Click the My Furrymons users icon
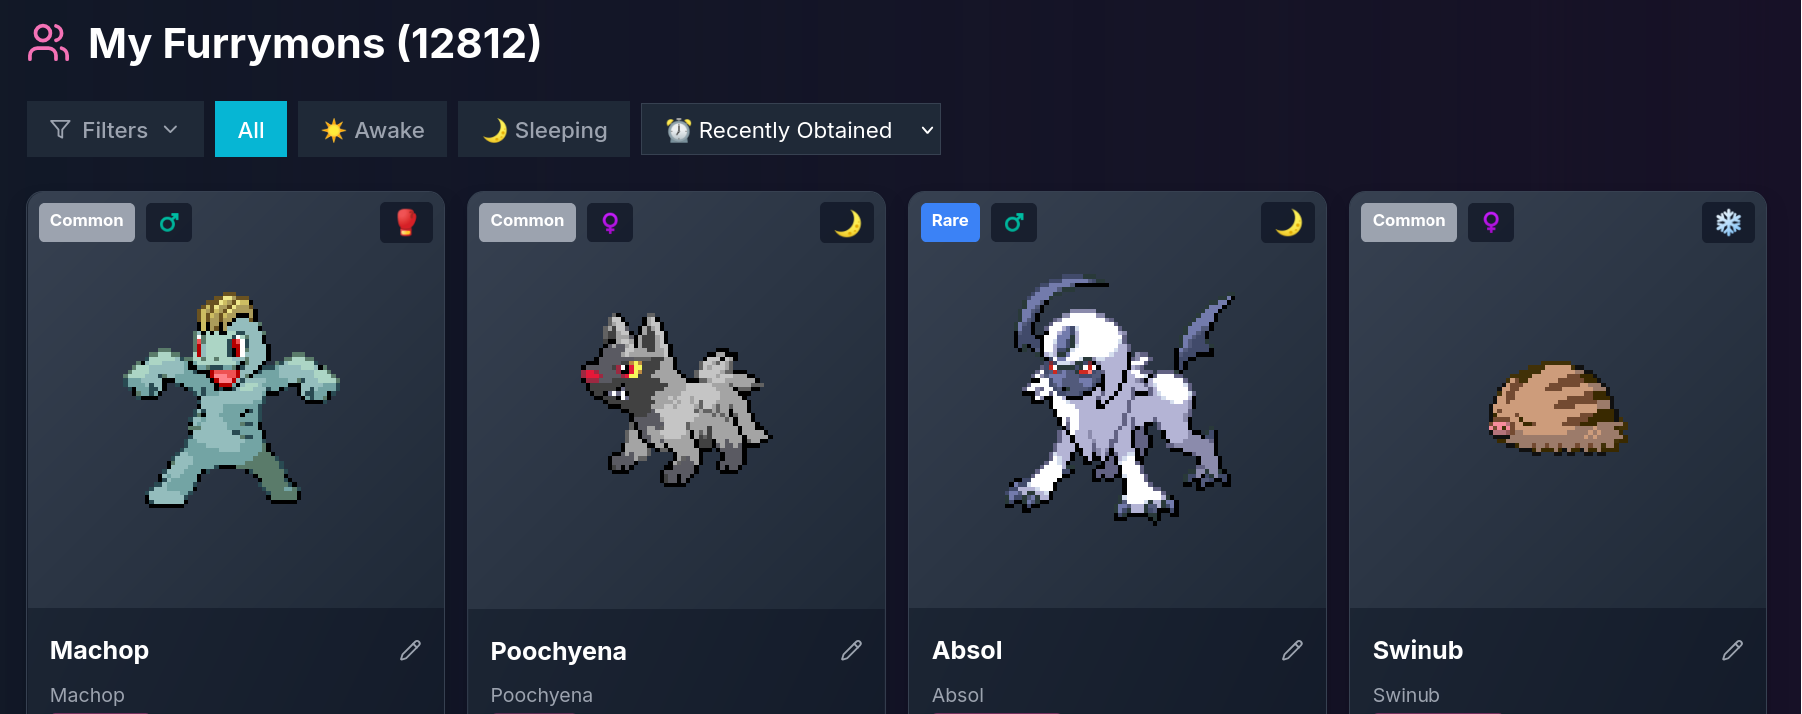Screen dimensions: 1802x714 coord(48,43)
